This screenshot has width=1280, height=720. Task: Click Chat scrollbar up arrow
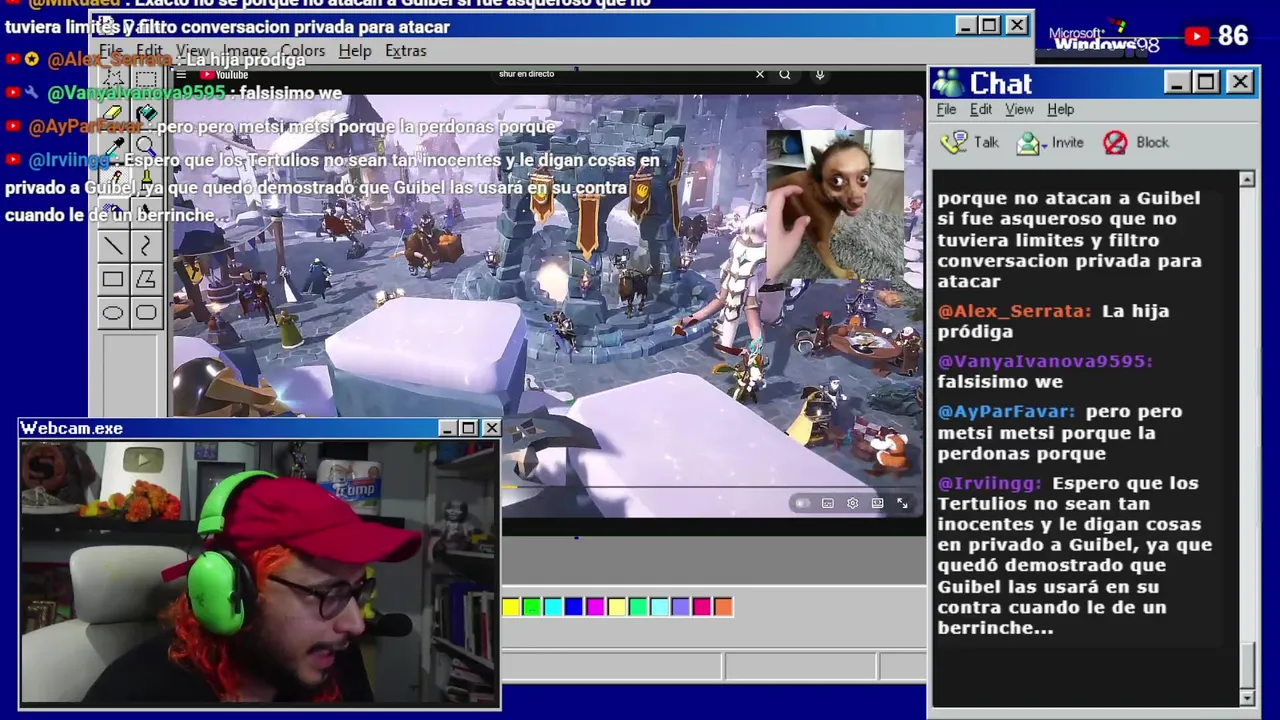coord(1247,179)
